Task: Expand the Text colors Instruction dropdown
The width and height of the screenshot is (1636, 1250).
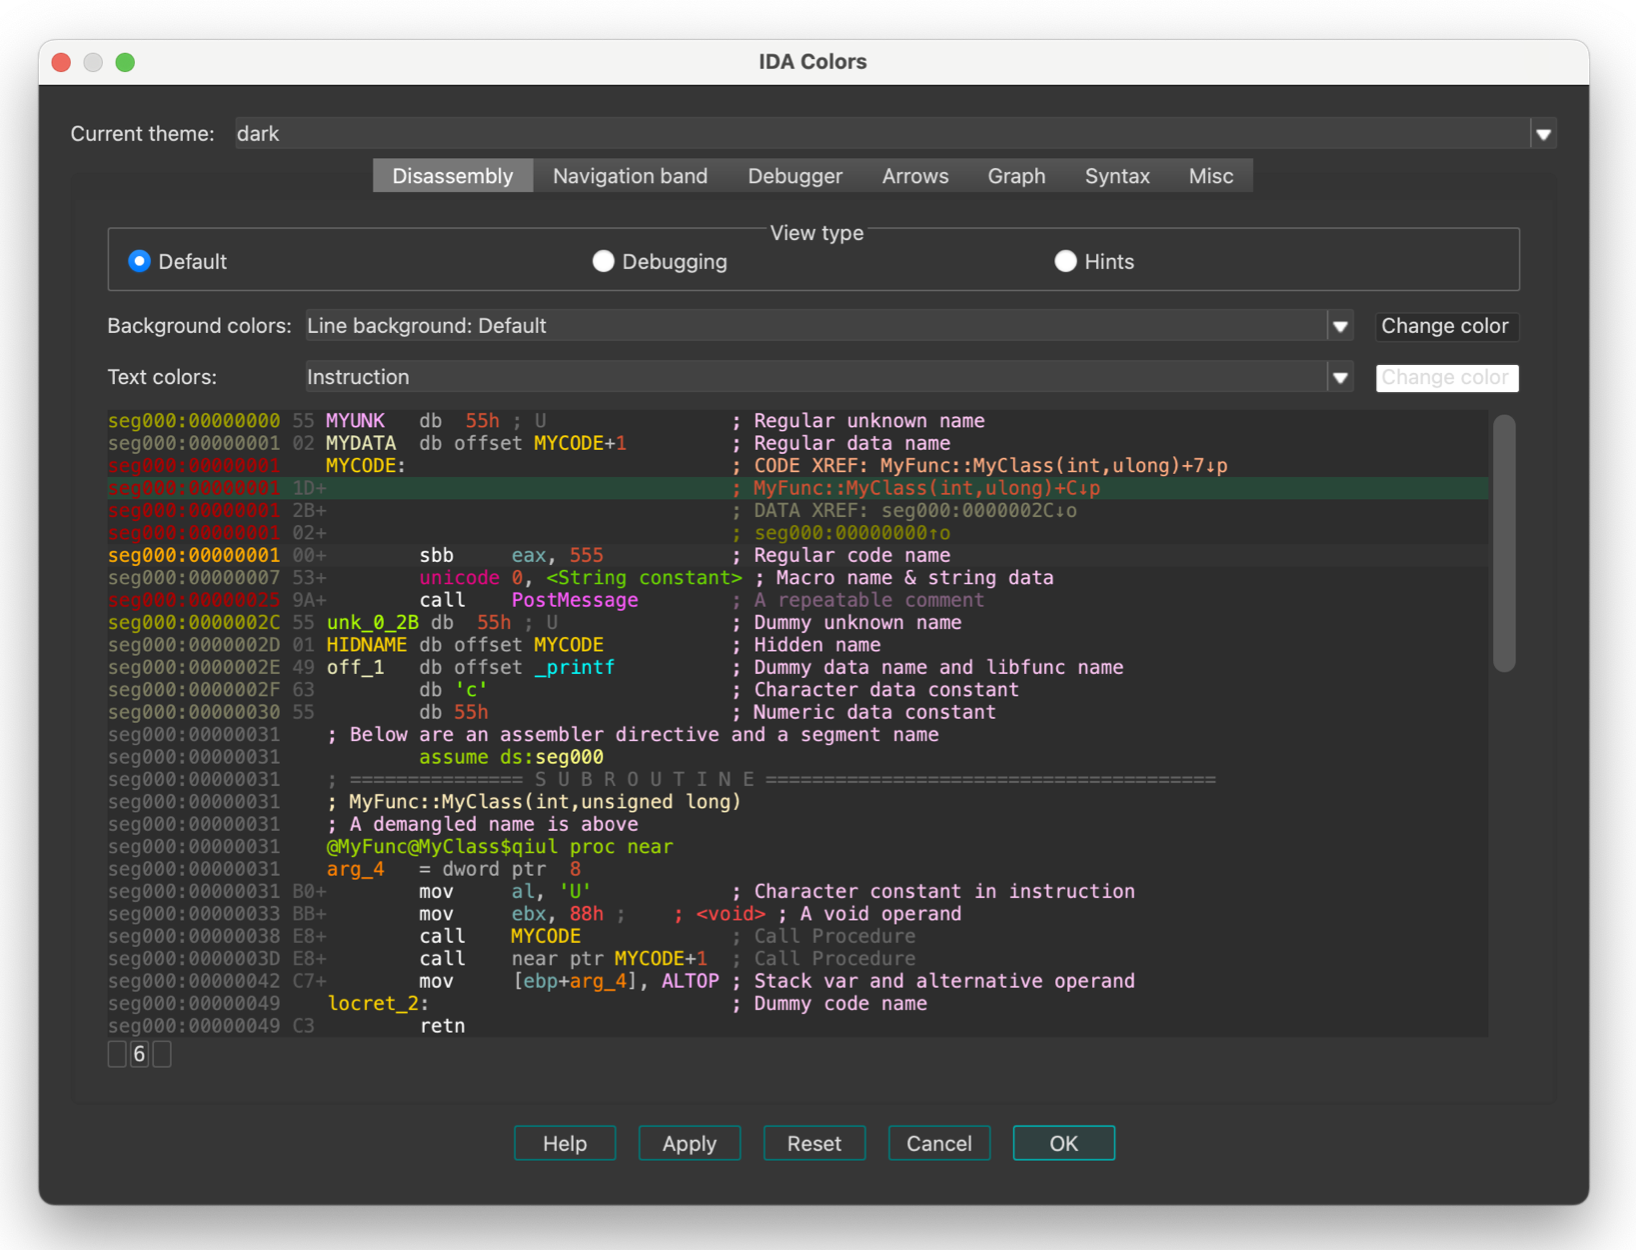Action: click(x=1340, y=378)
